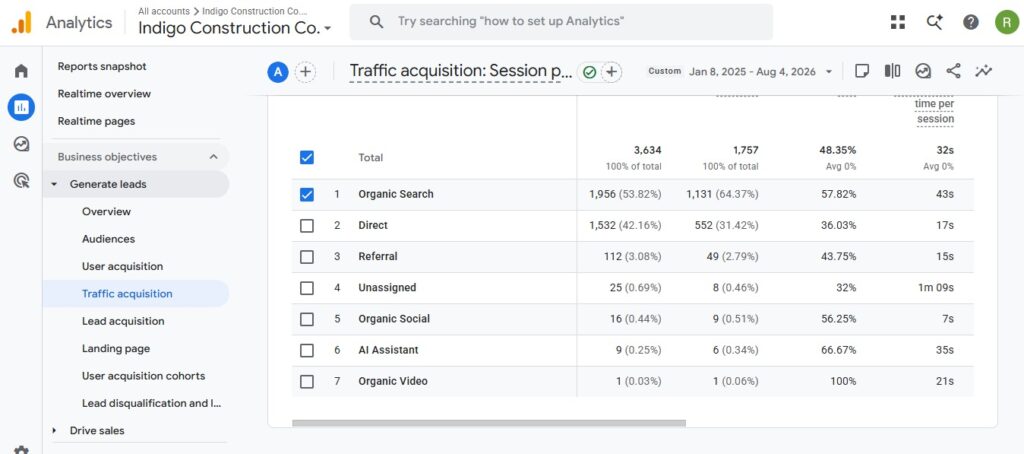This screenshot has width=1024, height=454.
Task: Select the Reports icon in the left rail
Action: [21, 107]
